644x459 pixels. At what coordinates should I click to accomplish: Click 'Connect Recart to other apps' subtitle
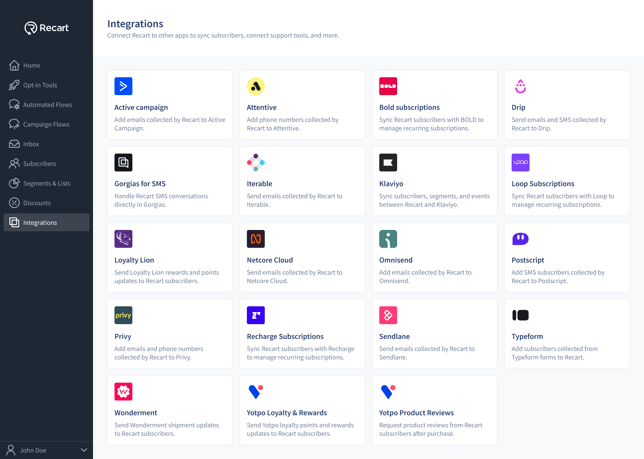[x=223, y=35]
